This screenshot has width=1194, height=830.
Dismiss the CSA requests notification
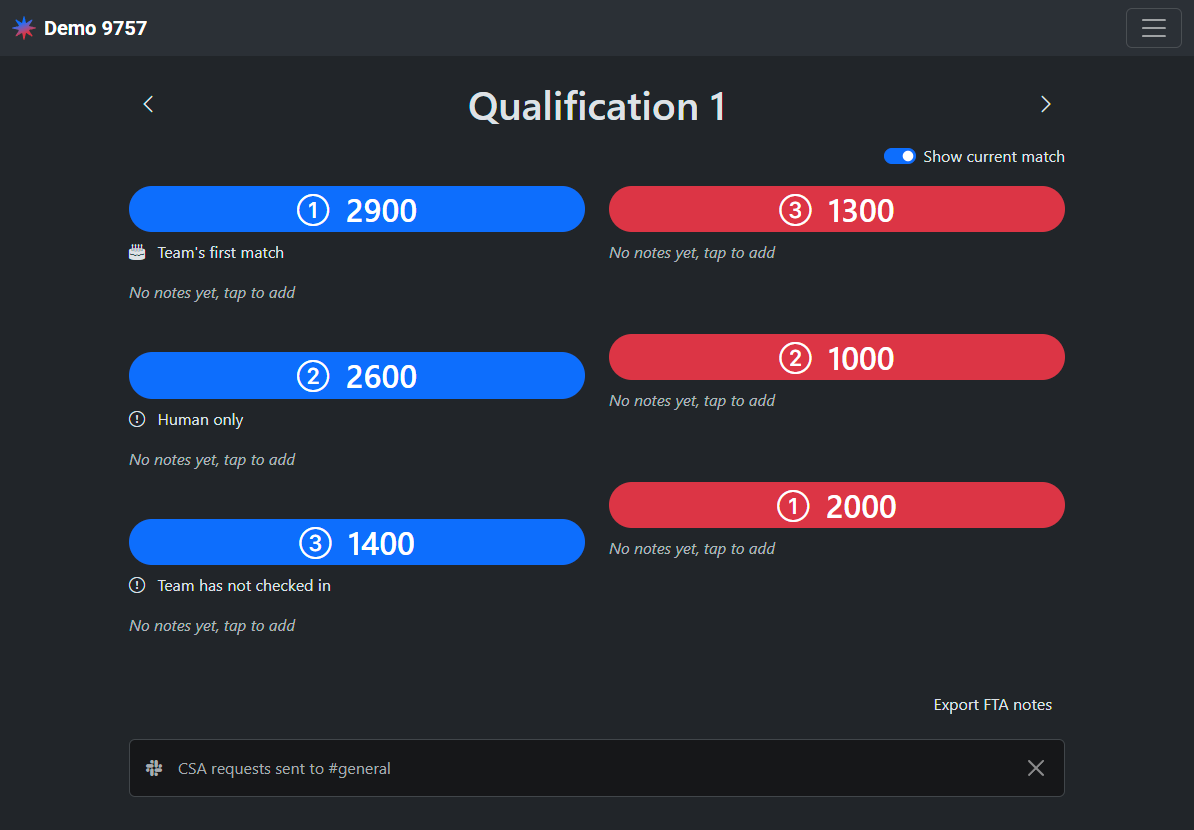coord(1036,768)
